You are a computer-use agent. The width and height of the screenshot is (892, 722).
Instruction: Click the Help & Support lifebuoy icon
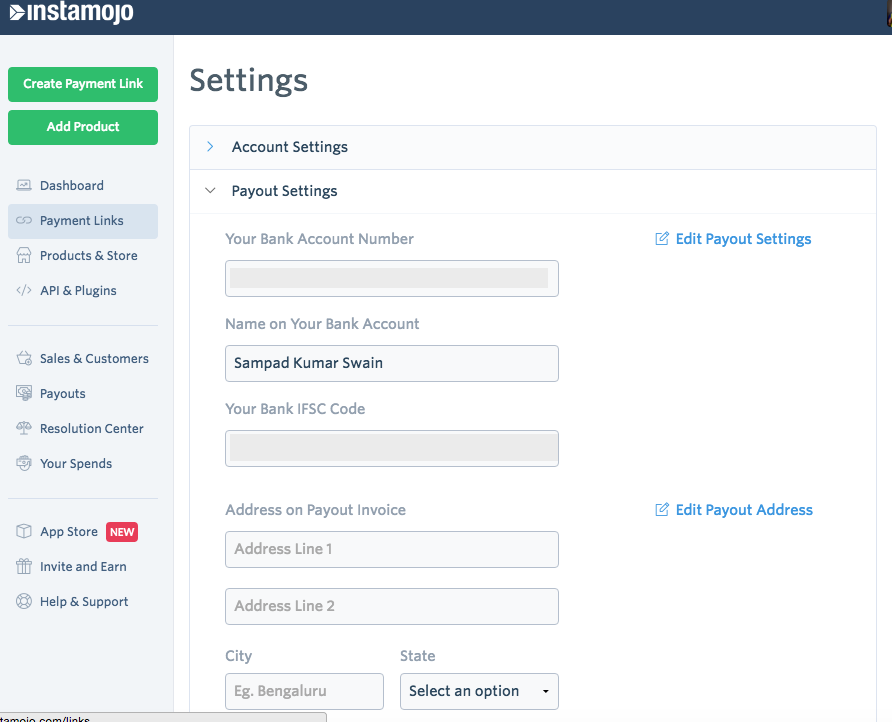[24, 602]
